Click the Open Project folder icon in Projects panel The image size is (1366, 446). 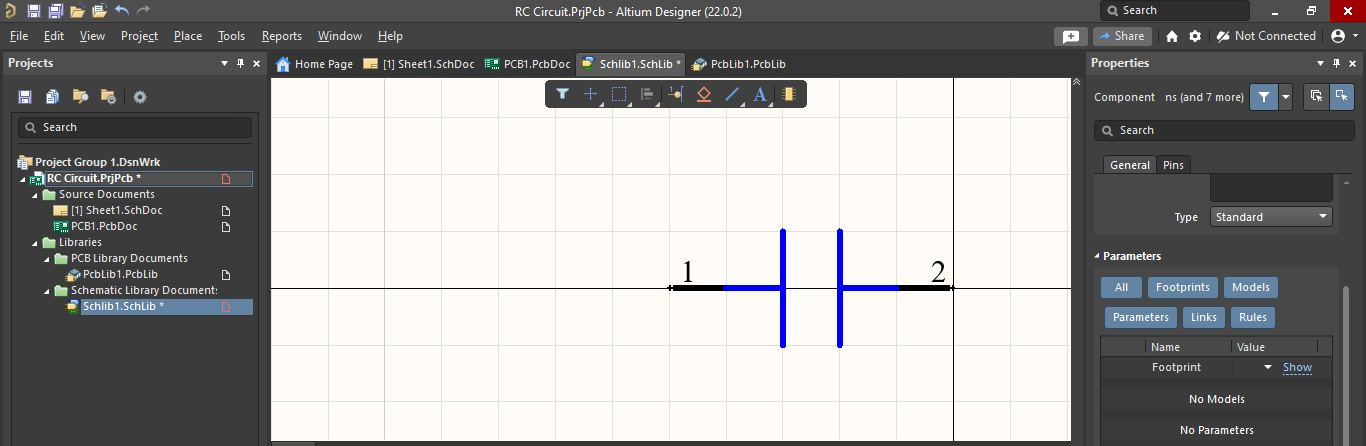click(x=81, y=97)
